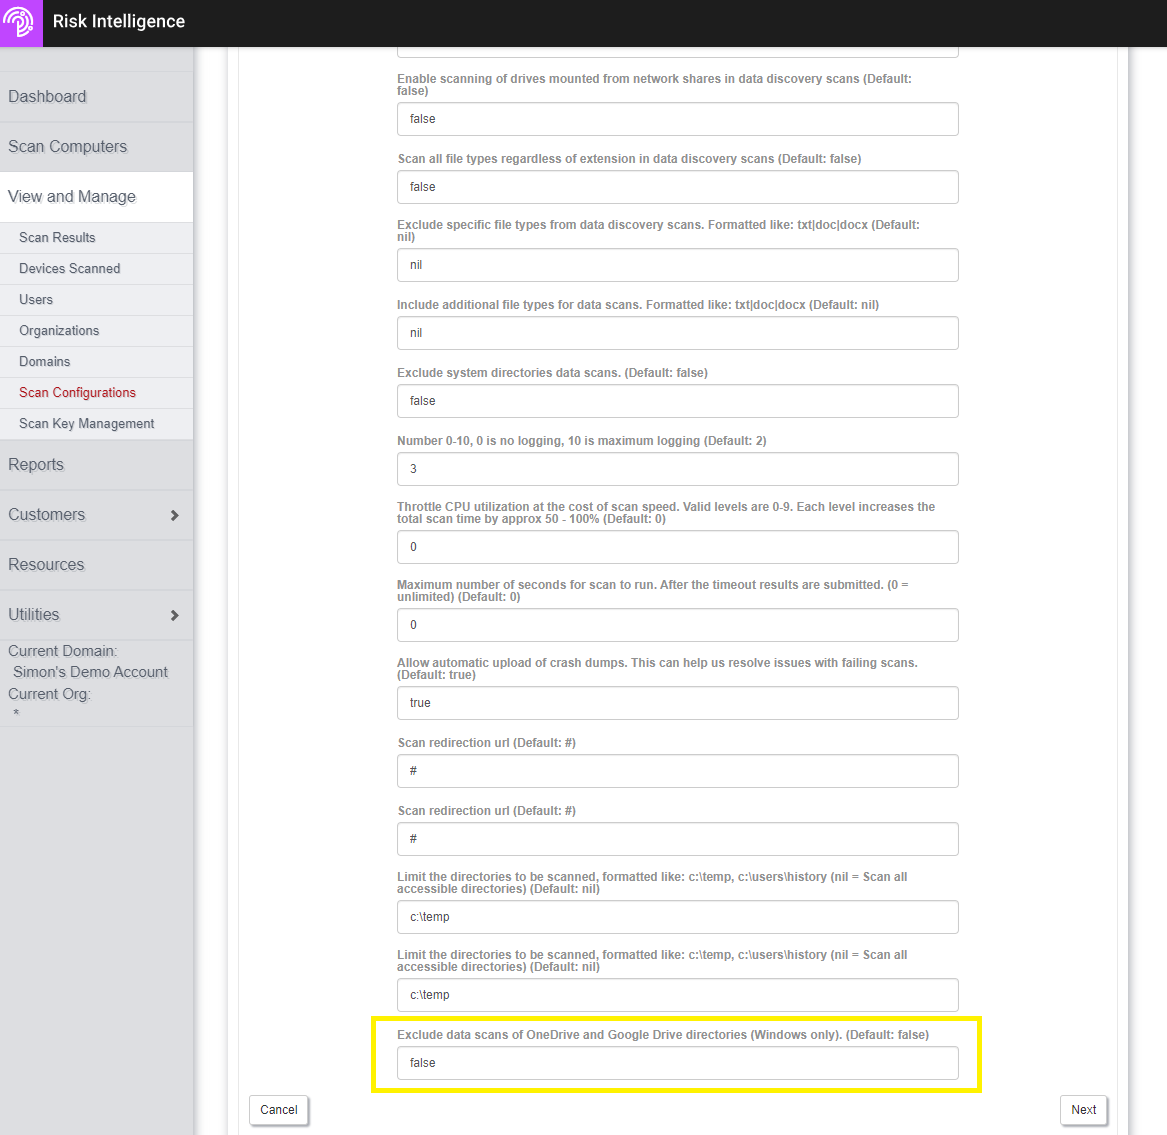Click the crash dumps upload field
This screenshot has height=1135, width=1167.
tap(677, 703)
